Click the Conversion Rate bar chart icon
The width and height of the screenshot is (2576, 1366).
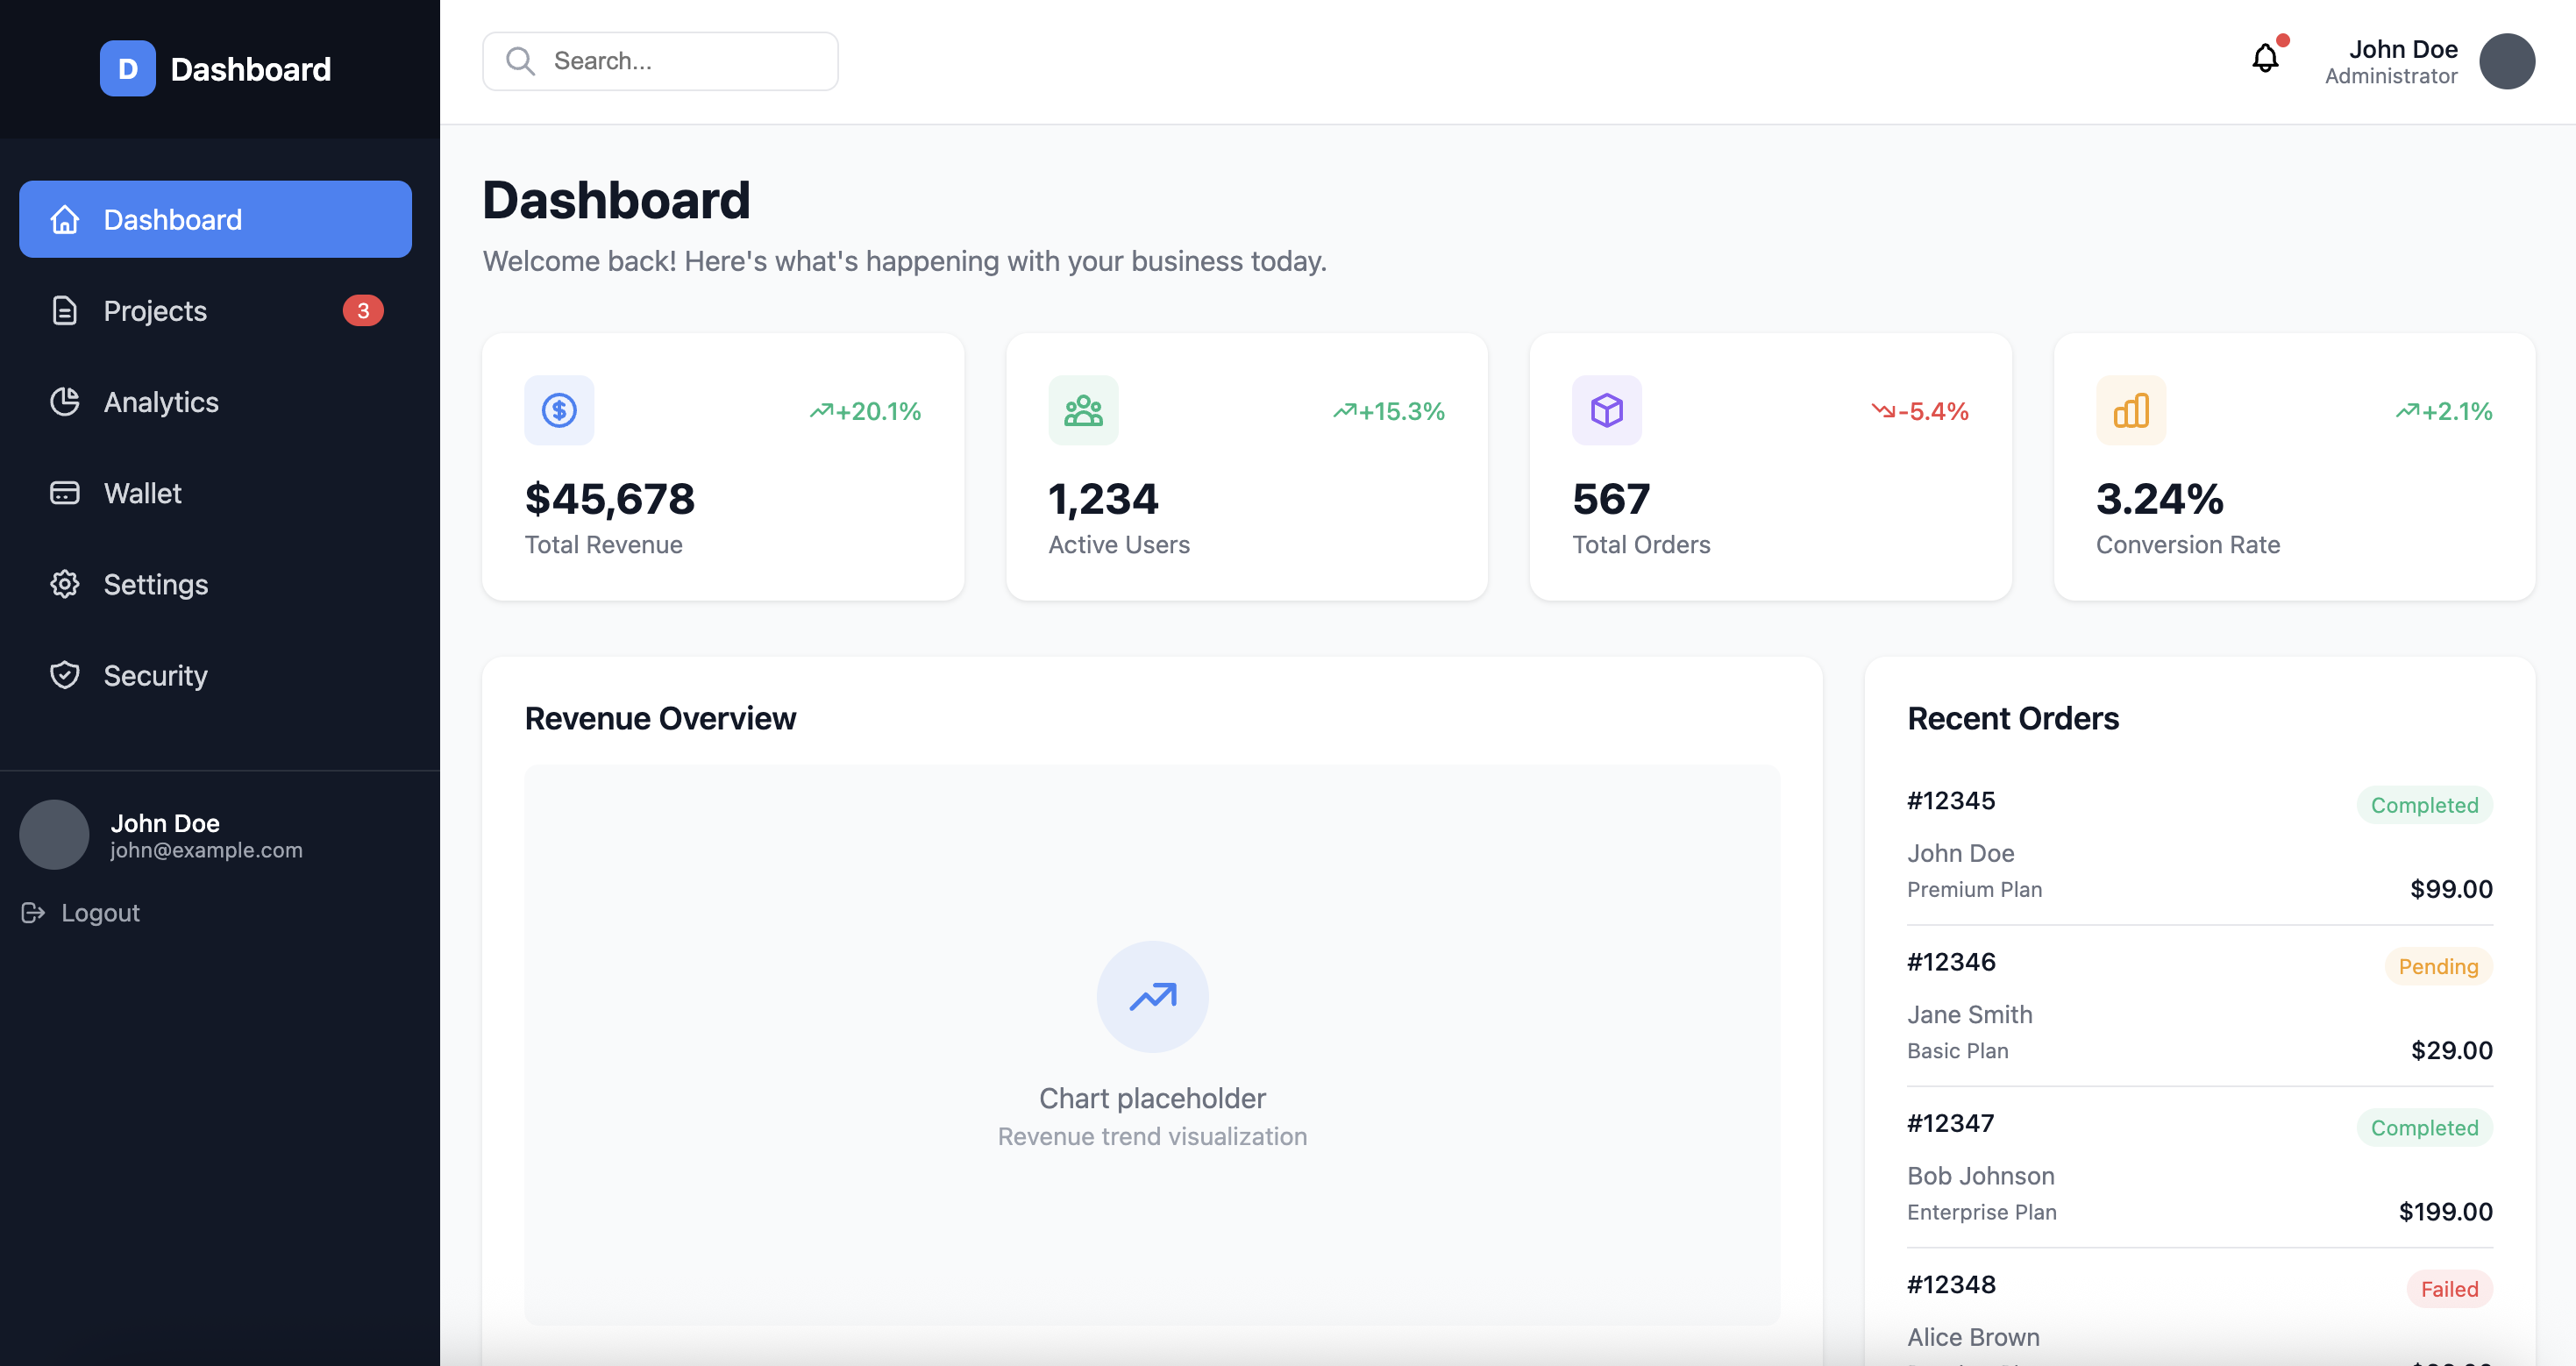click(2130, 410)
